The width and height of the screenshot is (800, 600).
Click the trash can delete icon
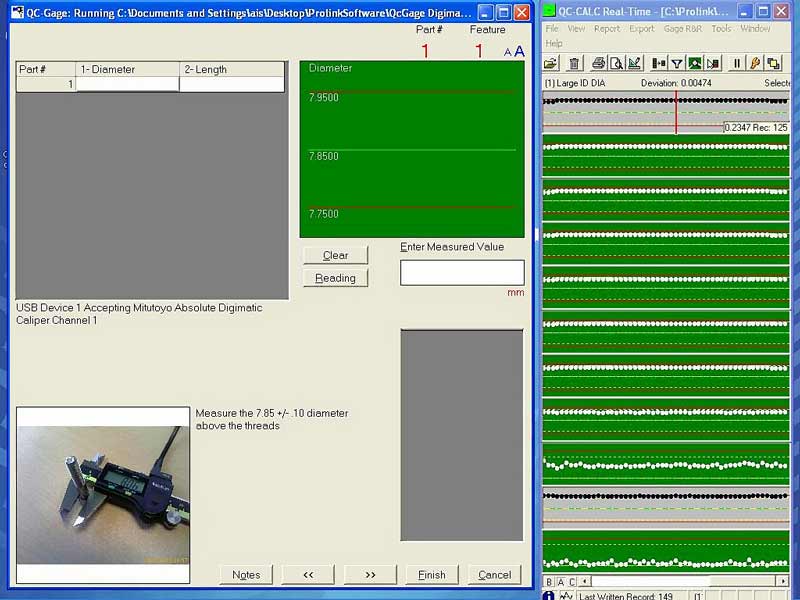point(574,63)
